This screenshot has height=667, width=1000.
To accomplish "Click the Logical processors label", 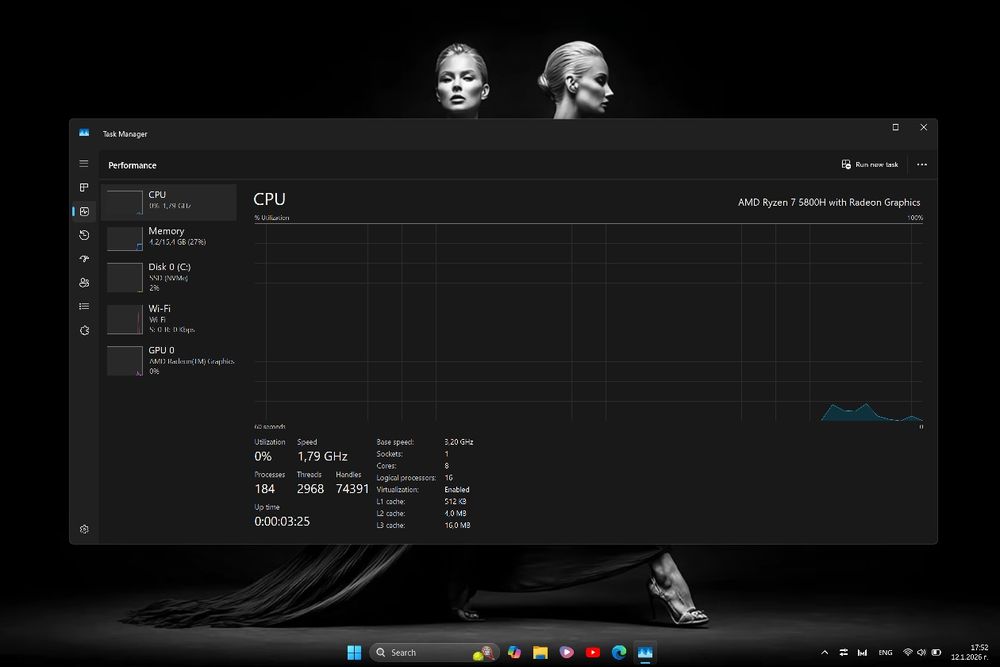I will point(406,478).
